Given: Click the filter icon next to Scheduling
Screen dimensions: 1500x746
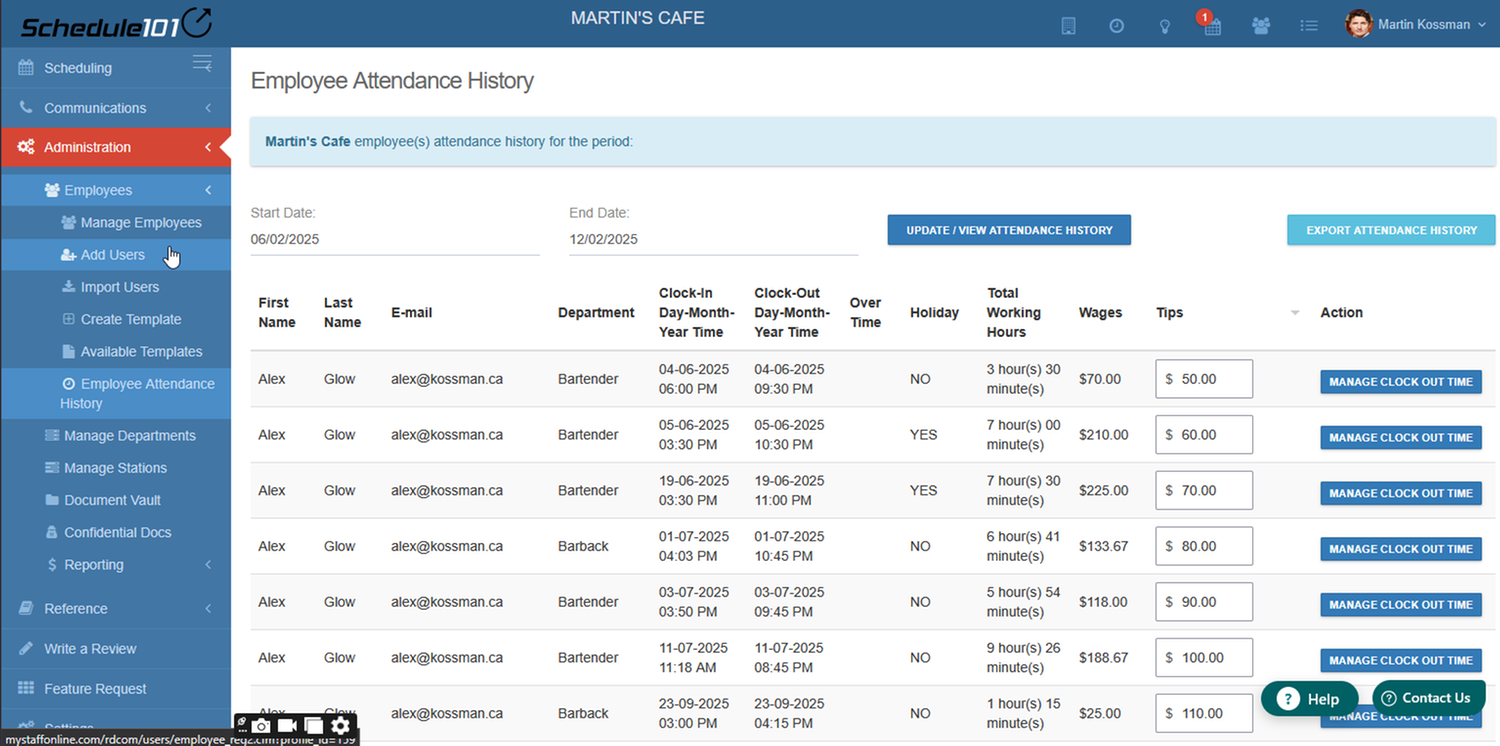Looking at the screenshot, I should (x=201, y=62).
